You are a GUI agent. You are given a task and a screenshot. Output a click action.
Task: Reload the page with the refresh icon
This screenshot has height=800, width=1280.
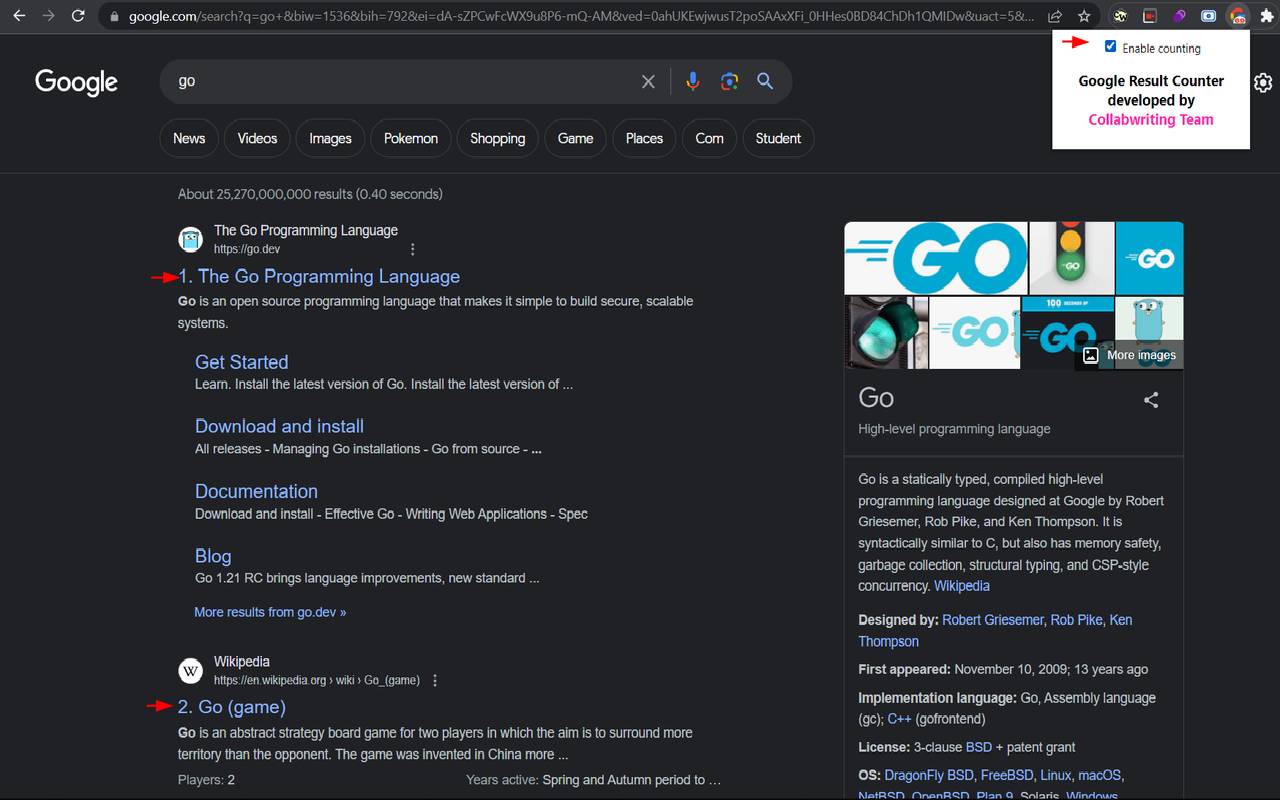click(x=78, y=16)
